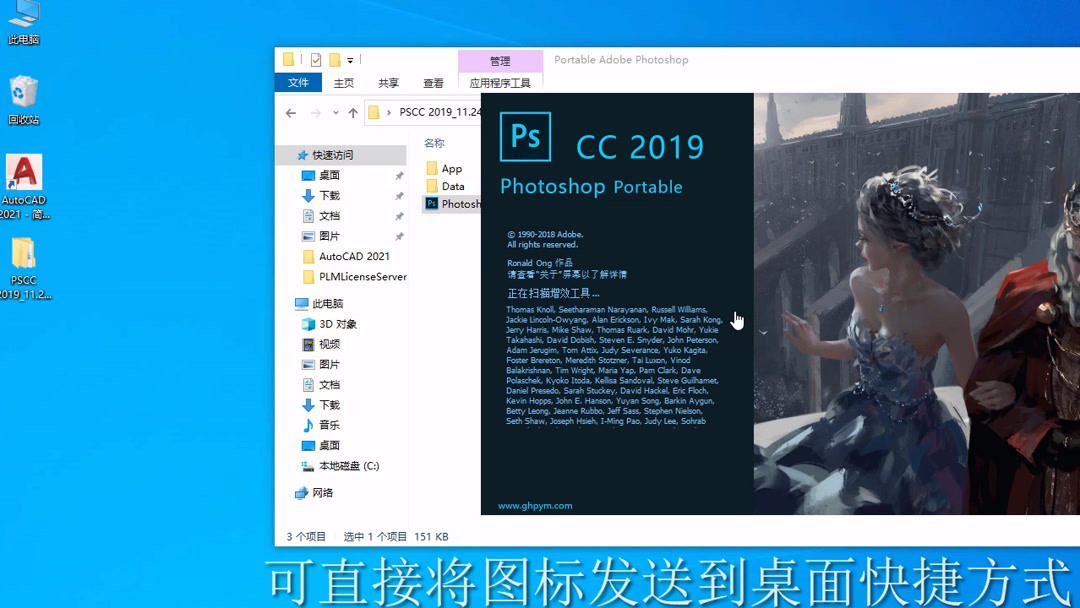The image size is (1080, 608).
Task: Select the Data folder in the file list
Action: point(450,185)
